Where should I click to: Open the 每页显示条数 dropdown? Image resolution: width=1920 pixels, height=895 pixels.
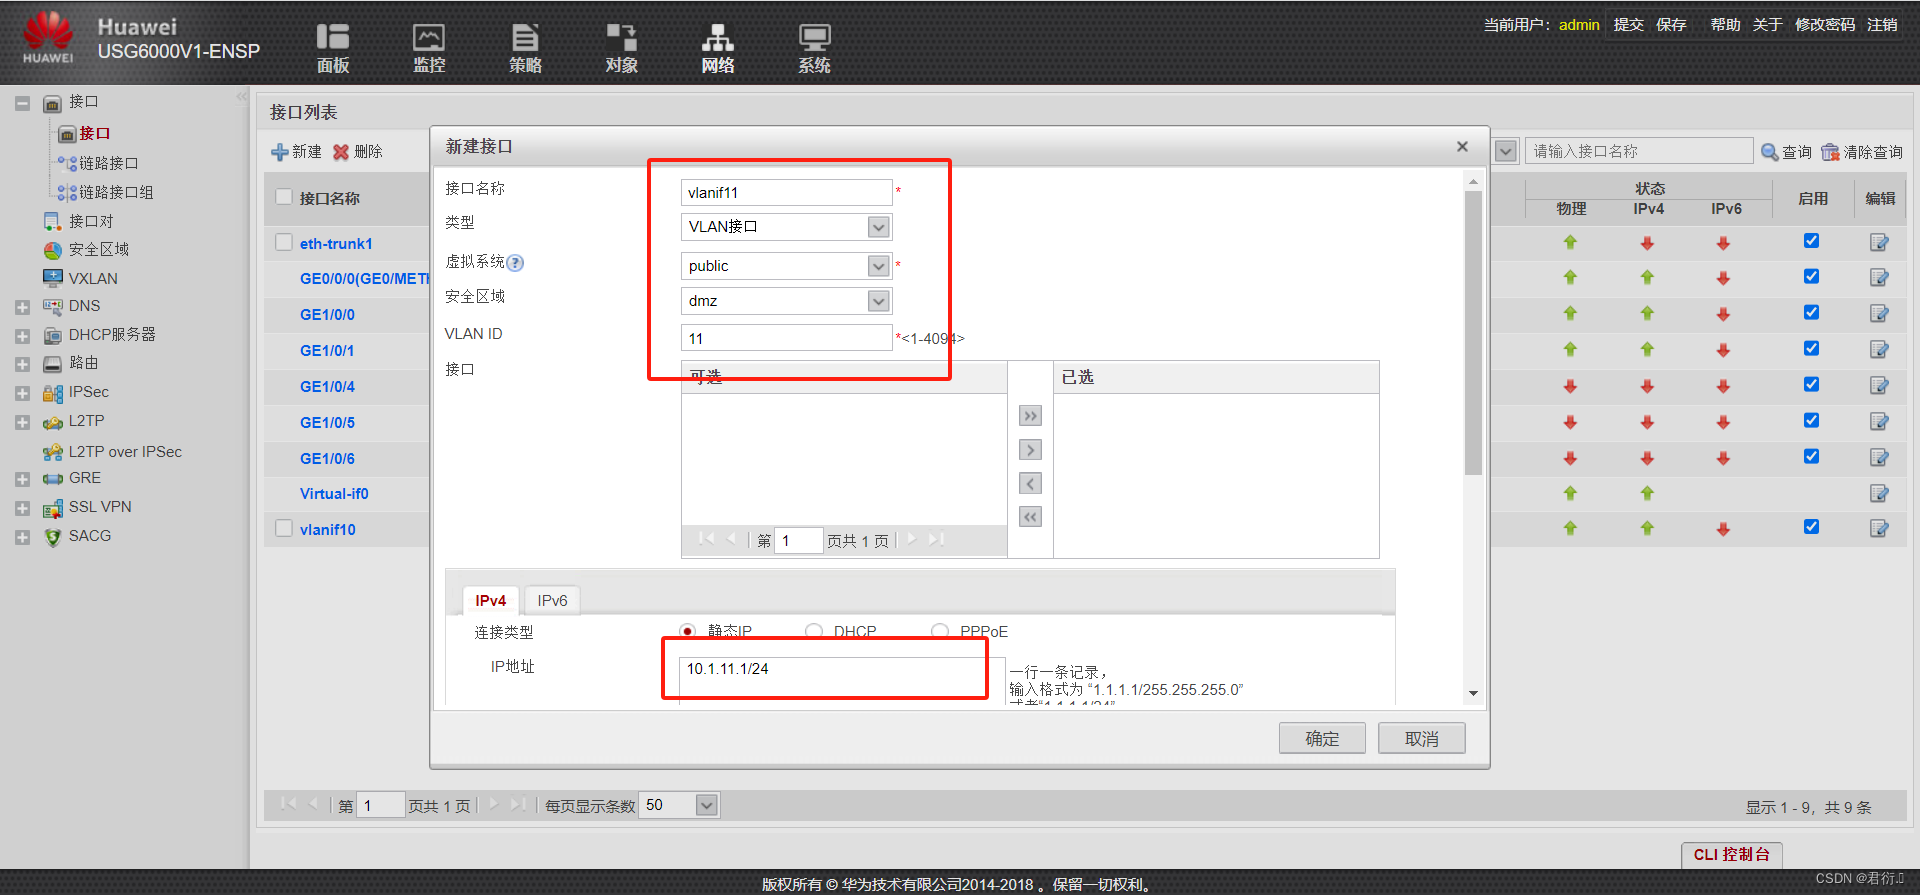pos(706,805)
